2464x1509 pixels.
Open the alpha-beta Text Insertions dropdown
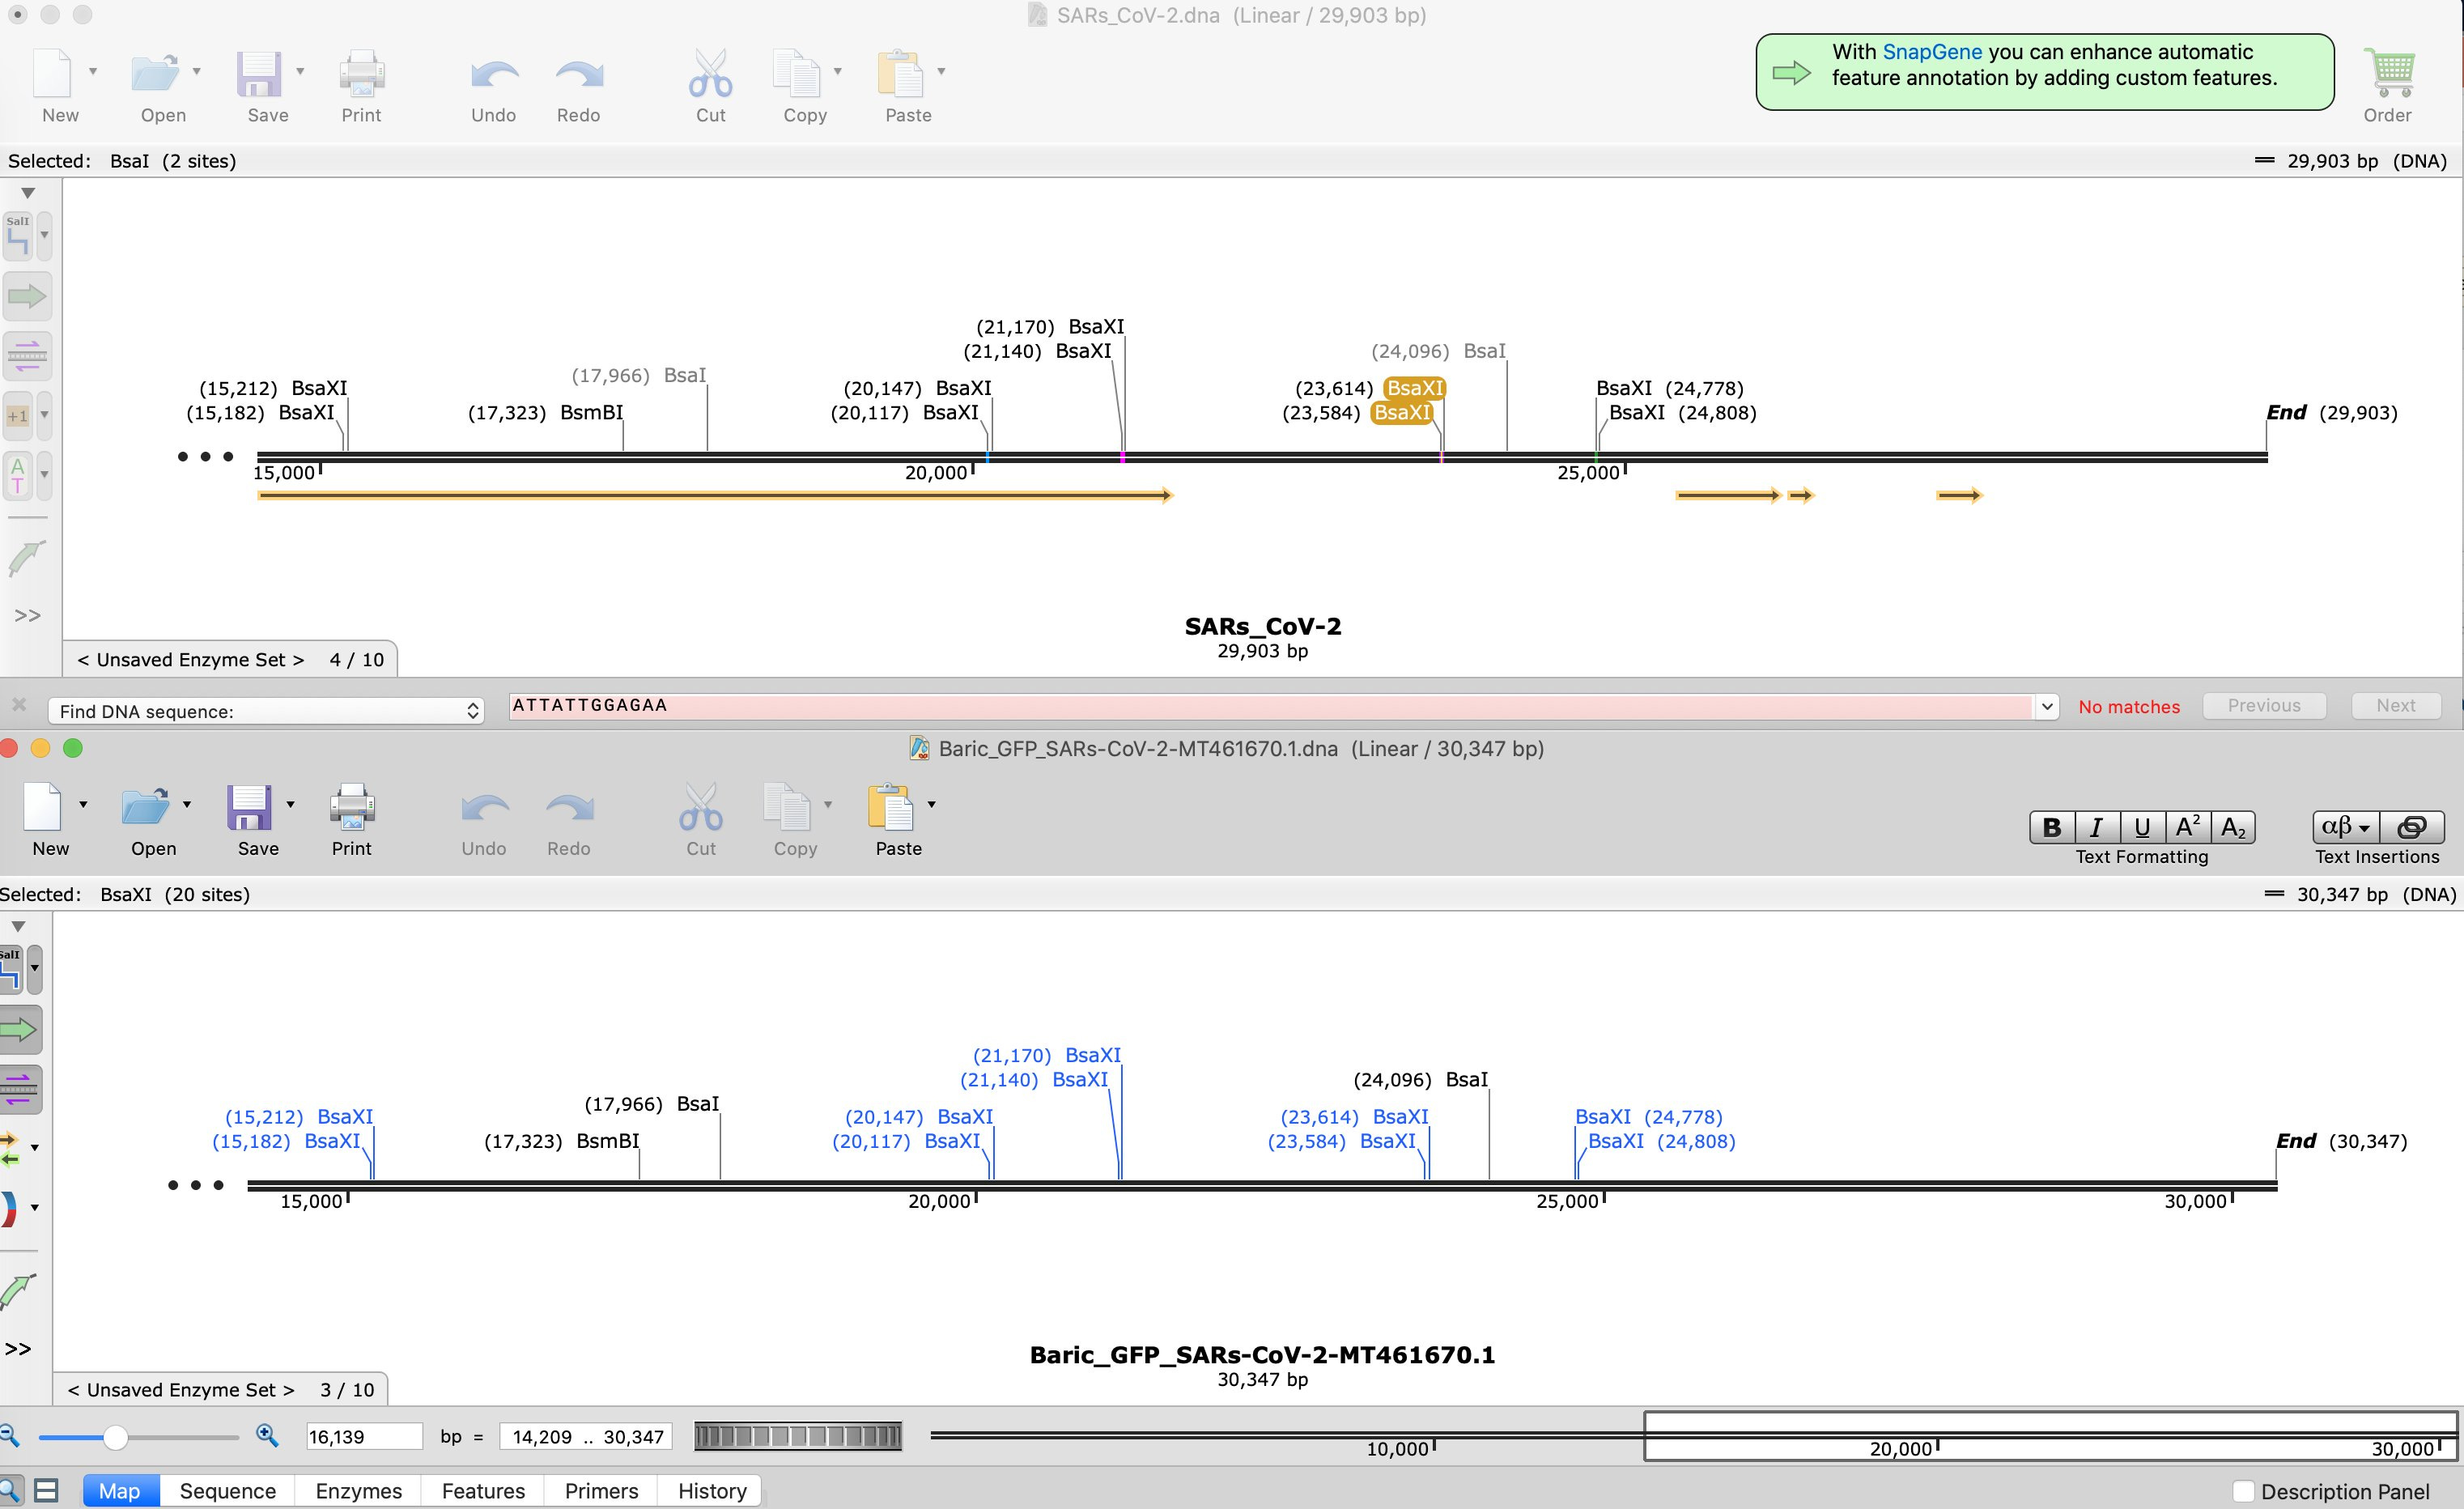tap(2345, 827)
